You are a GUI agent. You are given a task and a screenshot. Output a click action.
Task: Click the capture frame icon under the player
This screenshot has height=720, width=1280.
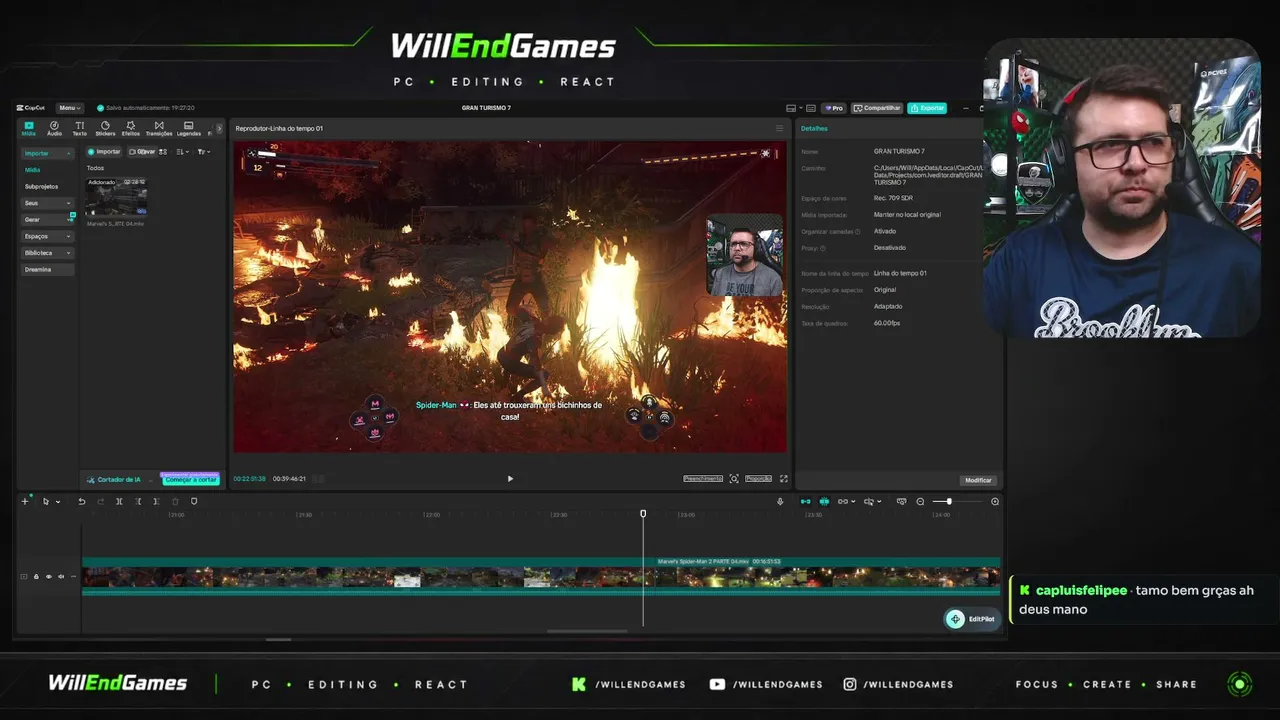[734, 479]
